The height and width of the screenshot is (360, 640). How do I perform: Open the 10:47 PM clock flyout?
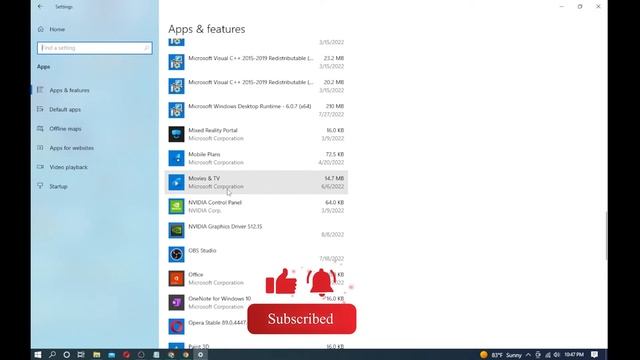click(x=574, y=355)
